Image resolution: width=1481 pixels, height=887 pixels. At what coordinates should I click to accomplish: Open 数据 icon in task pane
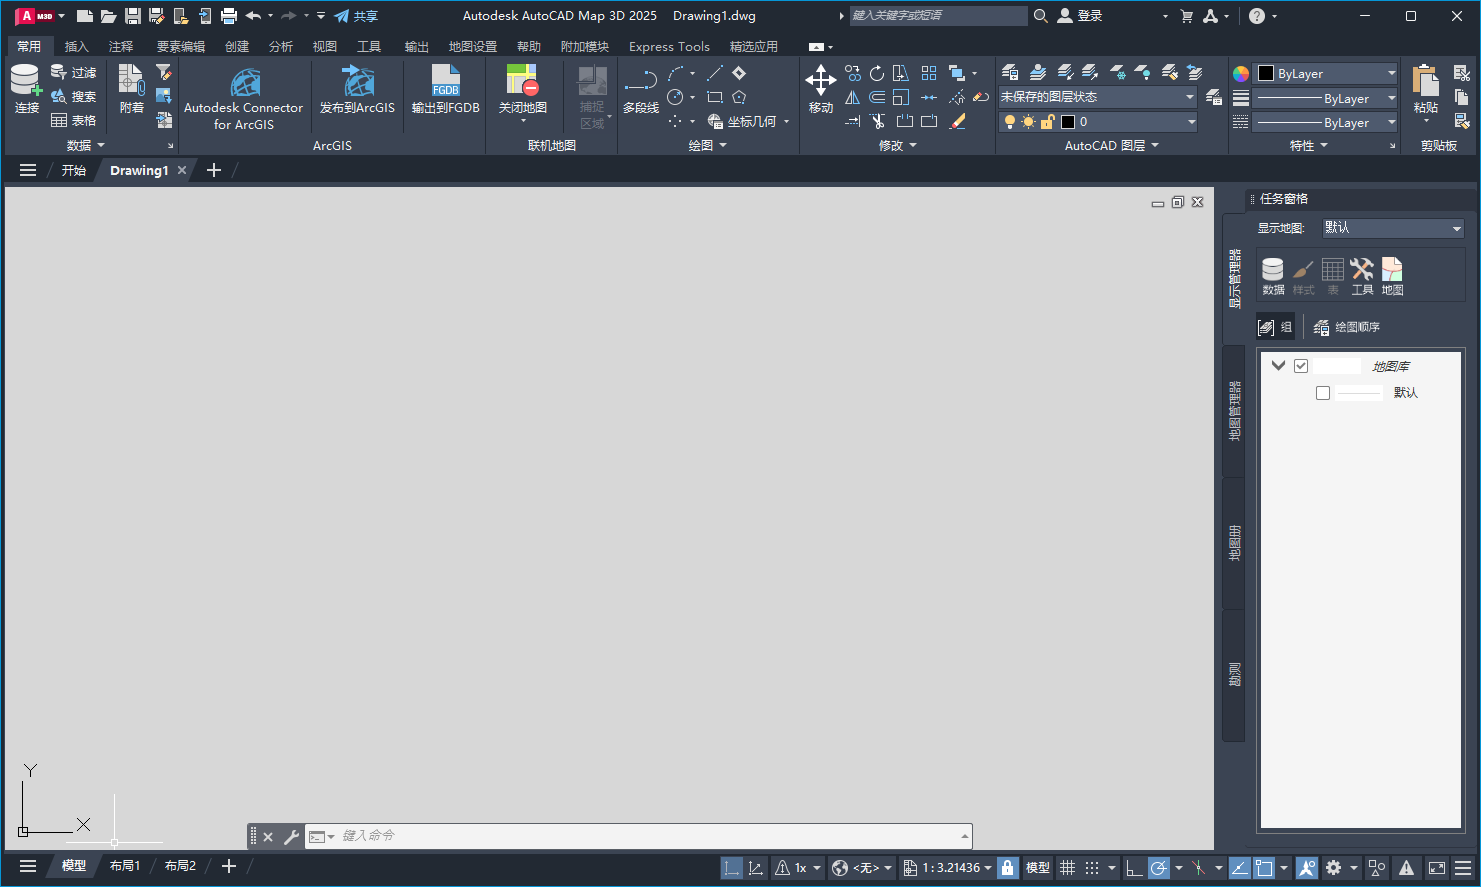click(1273, 276)
